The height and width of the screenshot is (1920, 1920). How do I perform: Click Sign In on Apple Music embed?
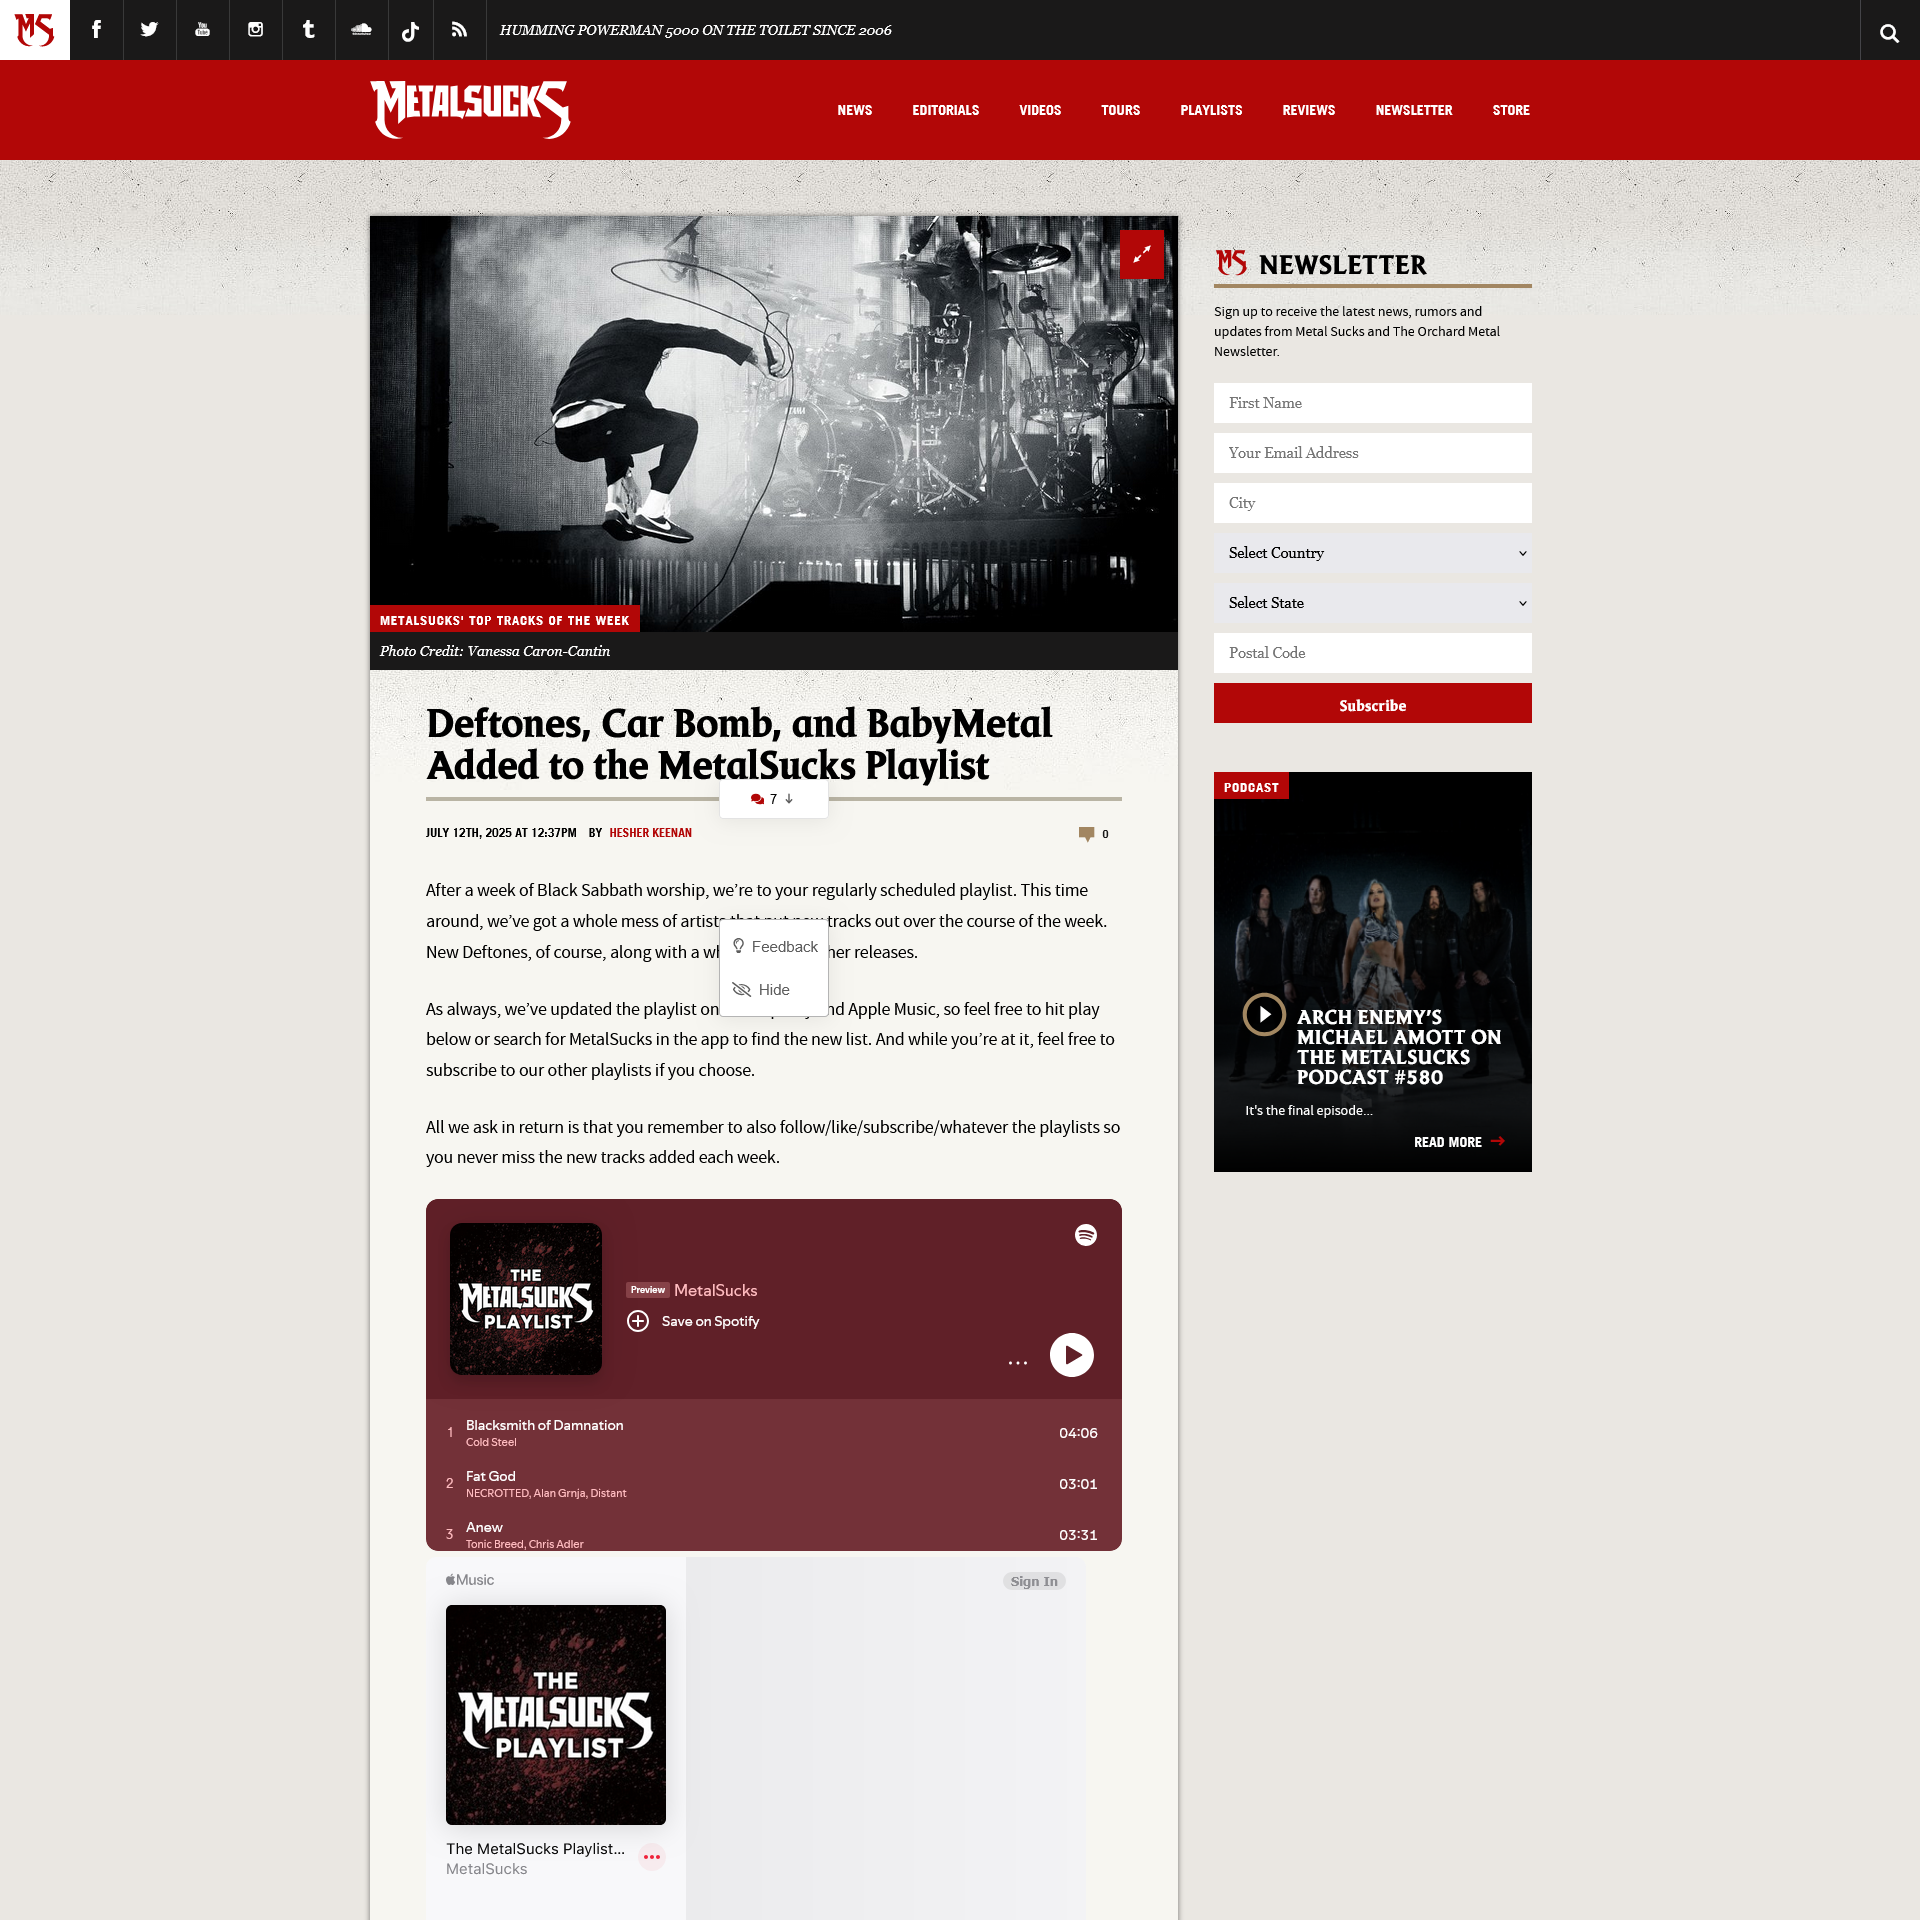pyautogui.click(x=1034, y=1581)
